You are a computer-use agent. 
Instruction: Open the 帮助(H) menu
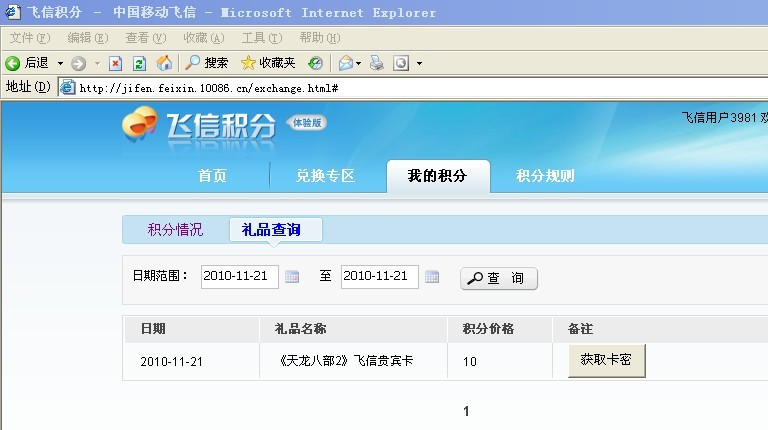[320, 38]
